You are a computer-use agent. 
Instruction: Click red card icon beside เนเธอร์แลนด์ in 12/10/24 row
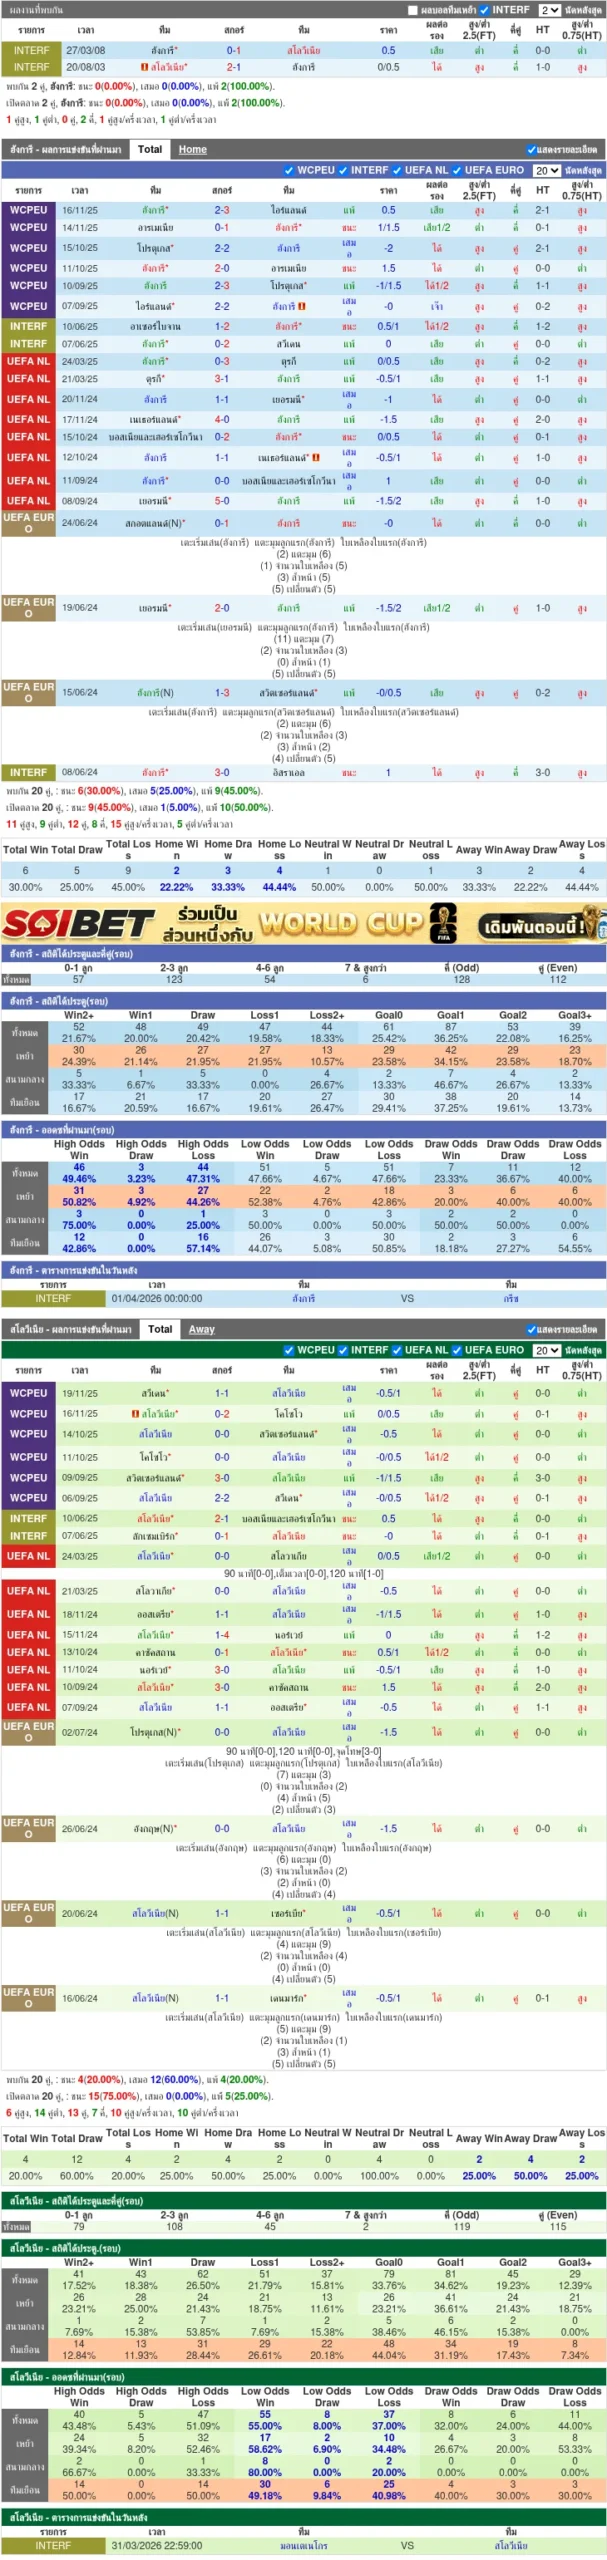pyautogui.click(x=316, y=458)
